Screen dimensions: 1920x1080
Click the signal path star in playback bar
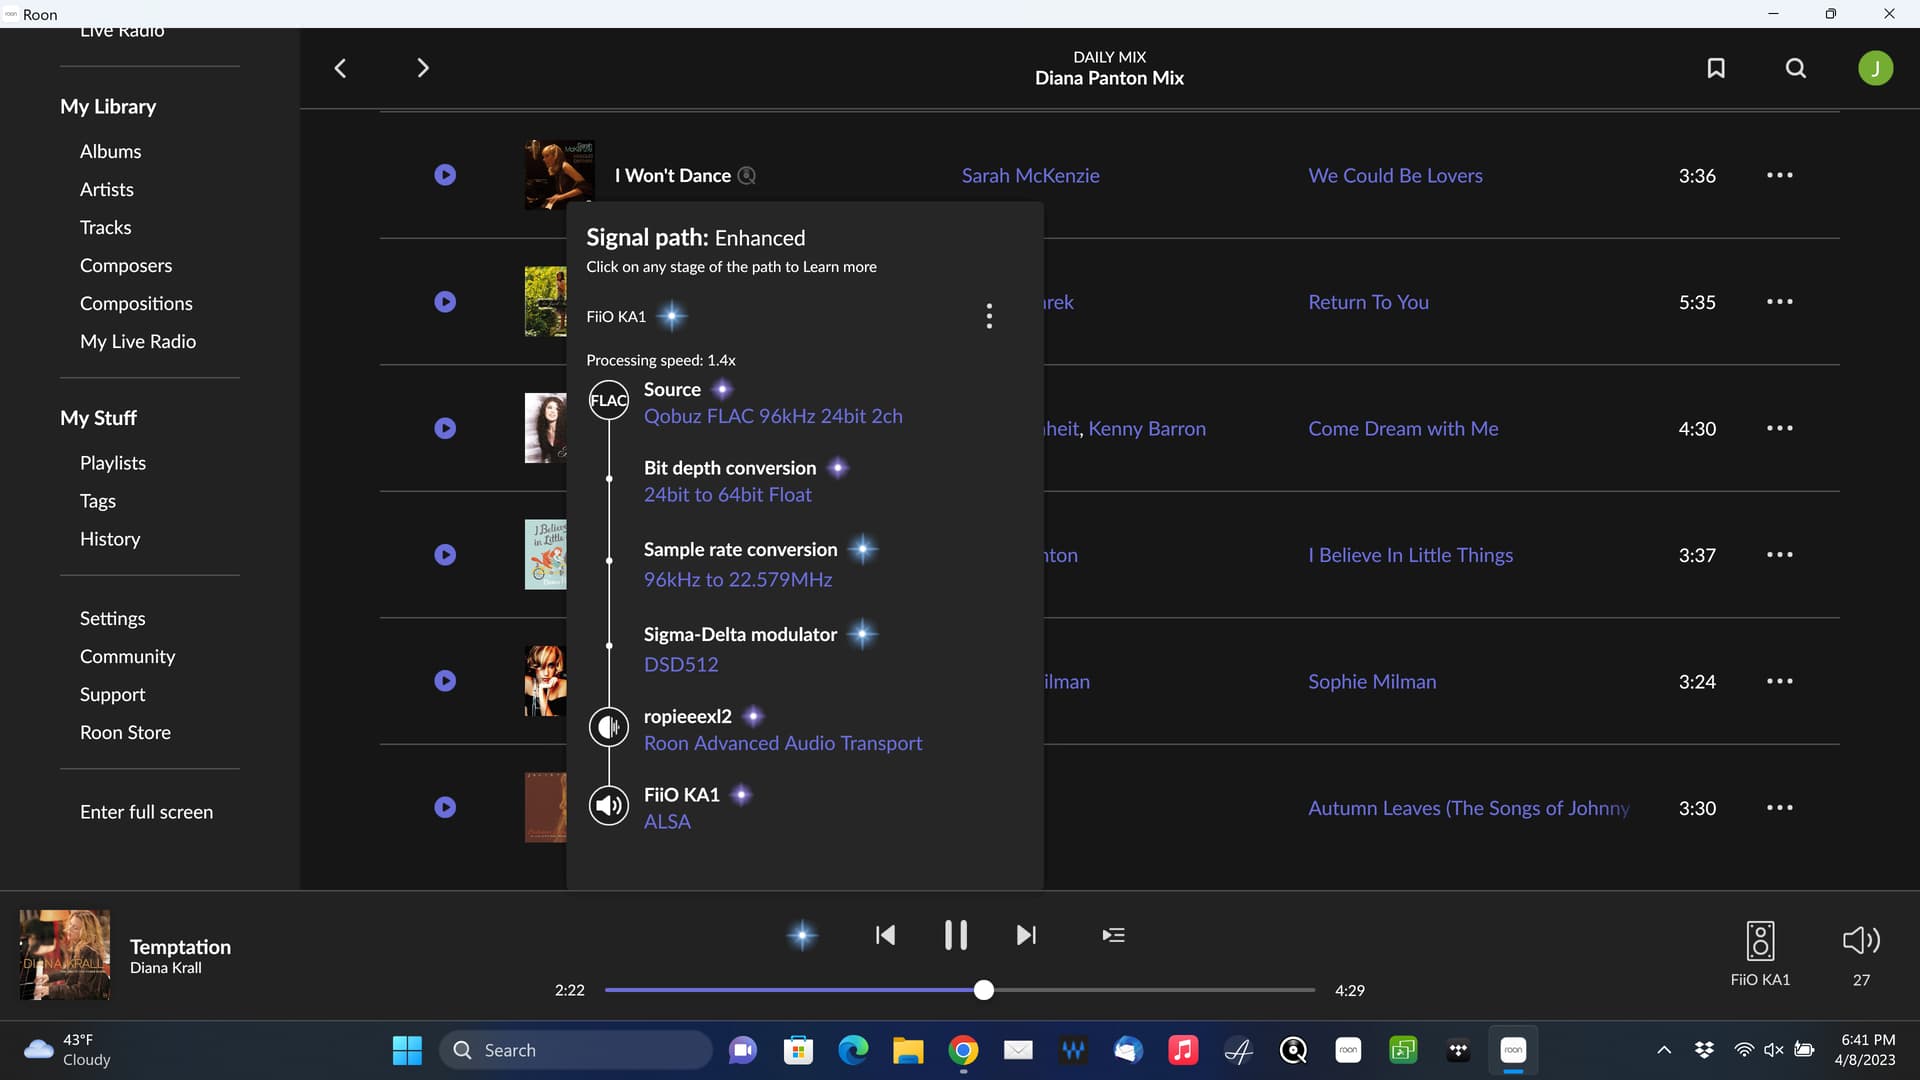click(802, 935)
